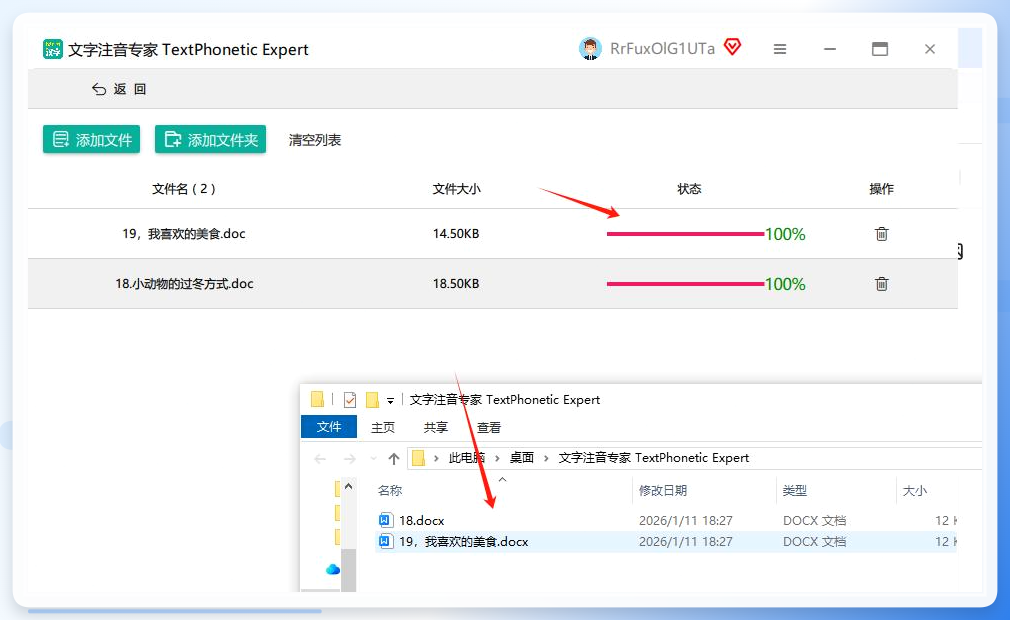Screen dimensions: 1010x620
Task: Click the navigation pane scroll-up arrow
Action: click(348, 486)
